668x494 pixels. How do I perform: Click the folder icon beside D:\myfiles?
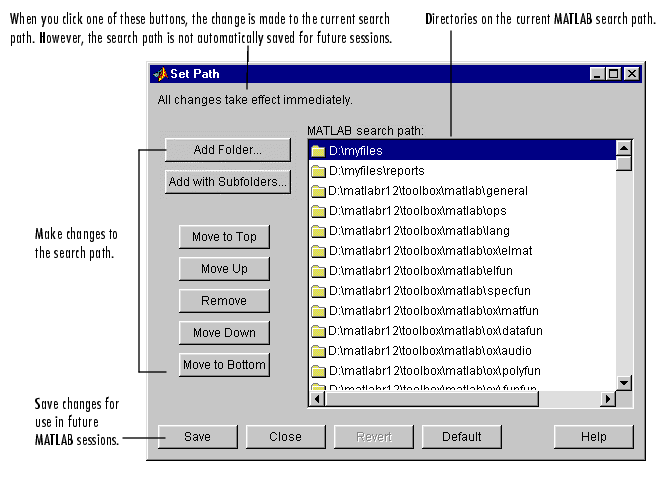318,151
